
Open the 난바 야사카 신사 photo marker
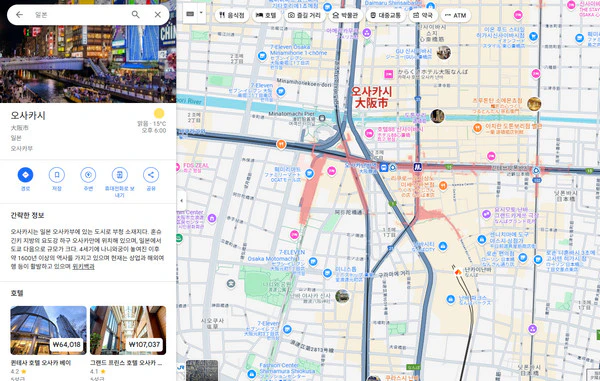342,296
